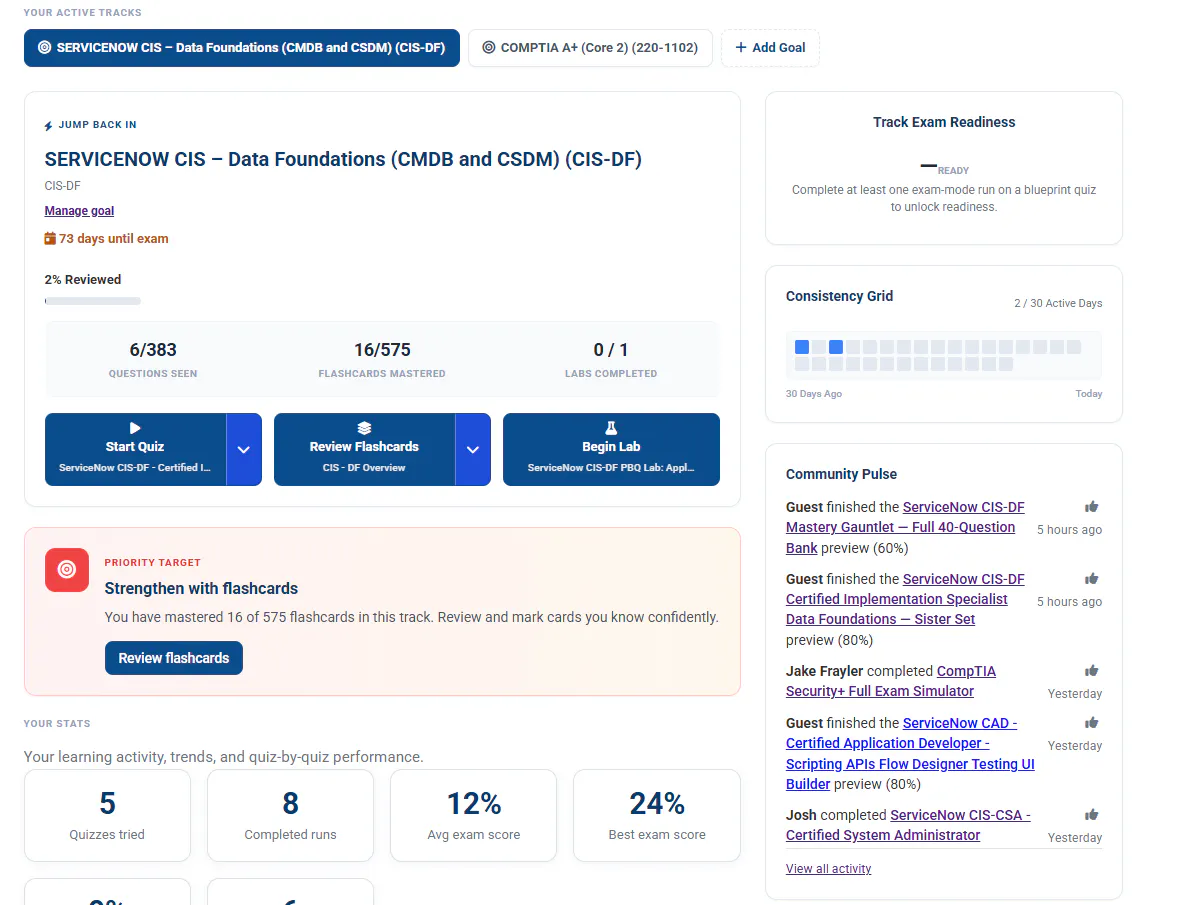
Task: Add a new goal
Action: (770, 48)
